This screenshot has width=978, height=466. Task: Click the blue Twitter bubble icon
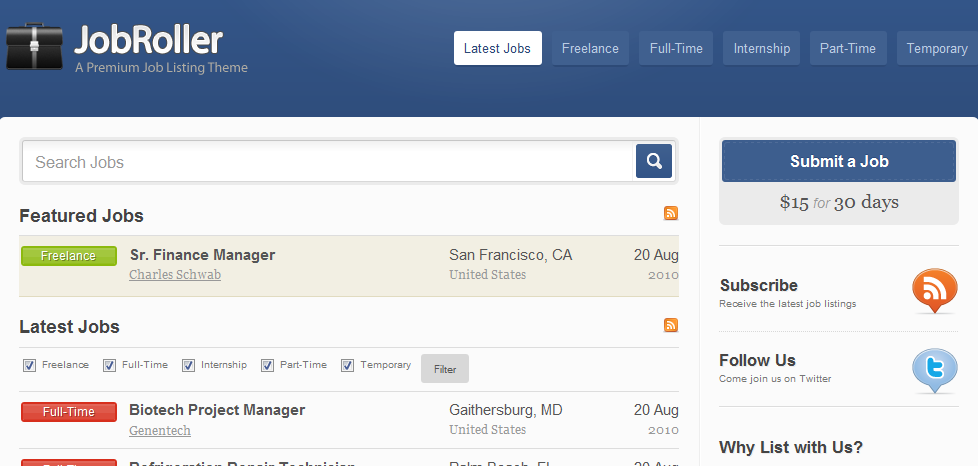click(x=934, y=371)
